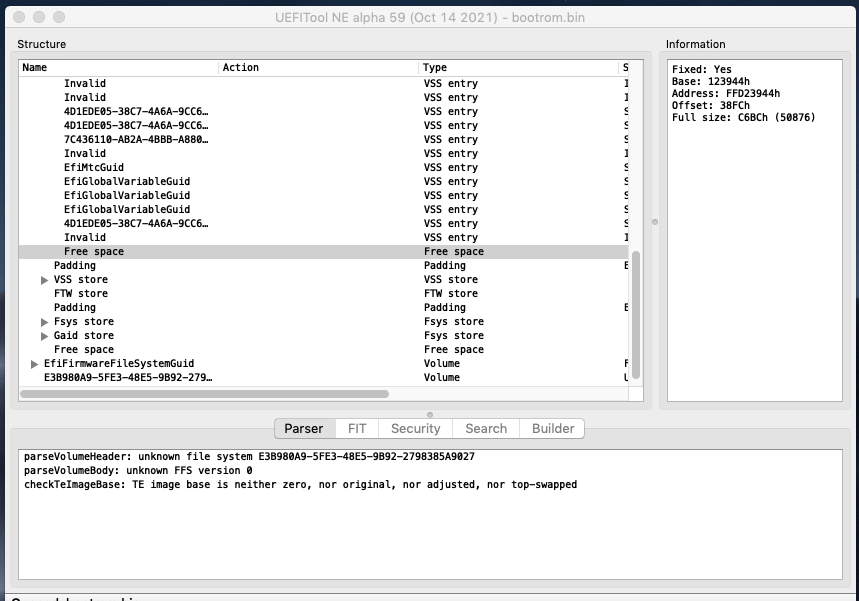The height and width of the screenshot is (601, 859).
Task: Click the red close window button
Action: point(19,18)
